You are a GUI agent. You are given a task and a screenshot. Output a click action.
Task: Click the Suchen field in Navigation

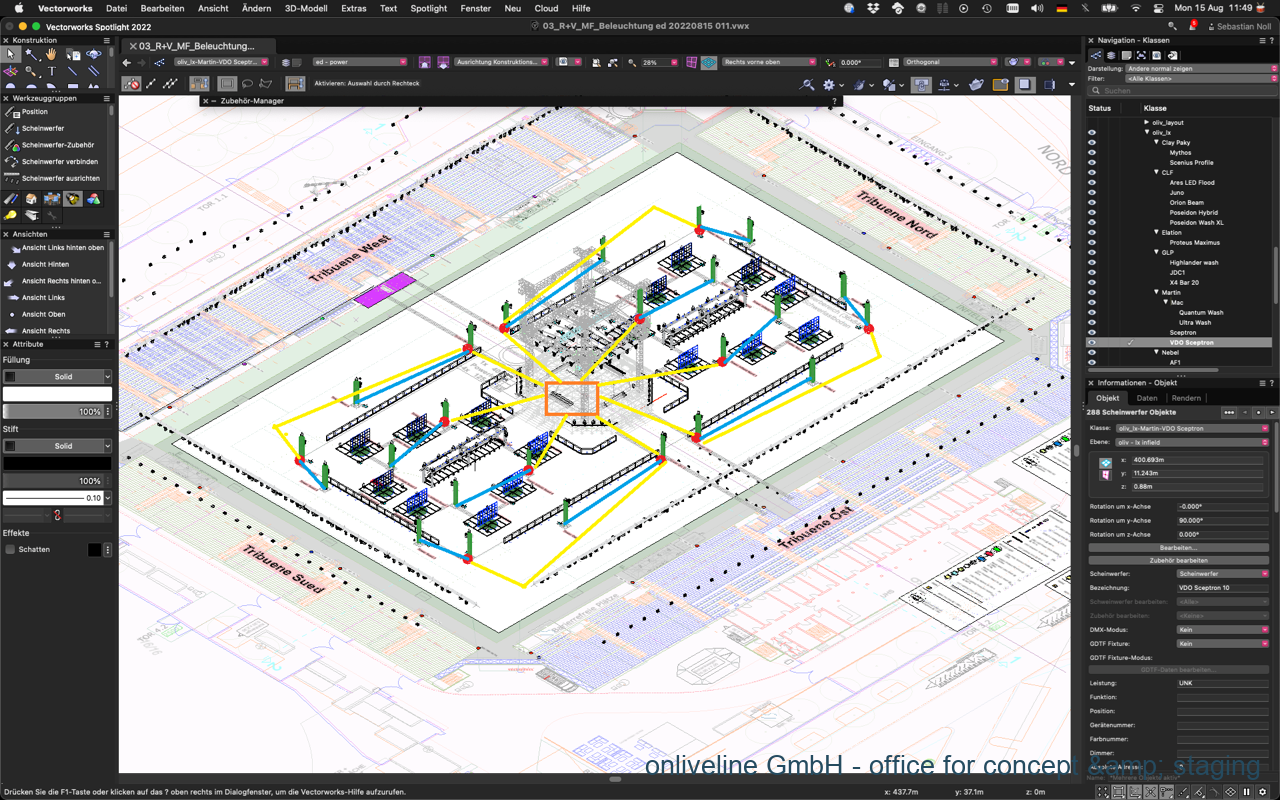tap(1182, 90)
